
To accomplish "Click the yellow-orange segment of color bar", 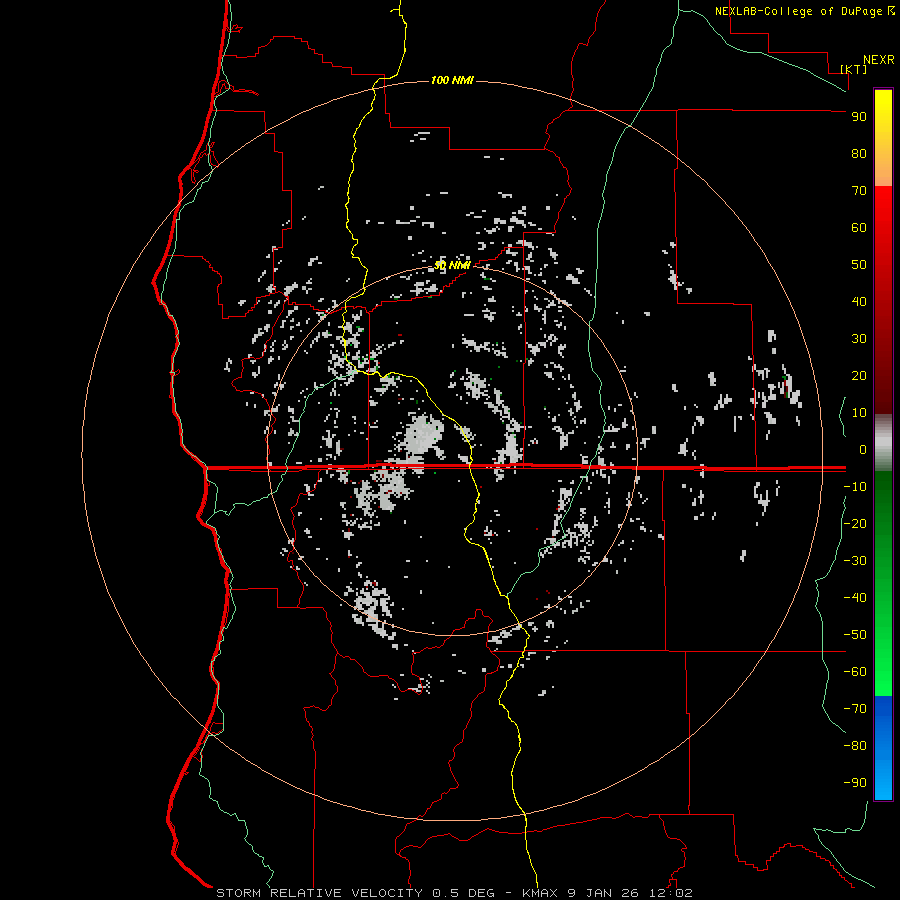I will (883, 138).
